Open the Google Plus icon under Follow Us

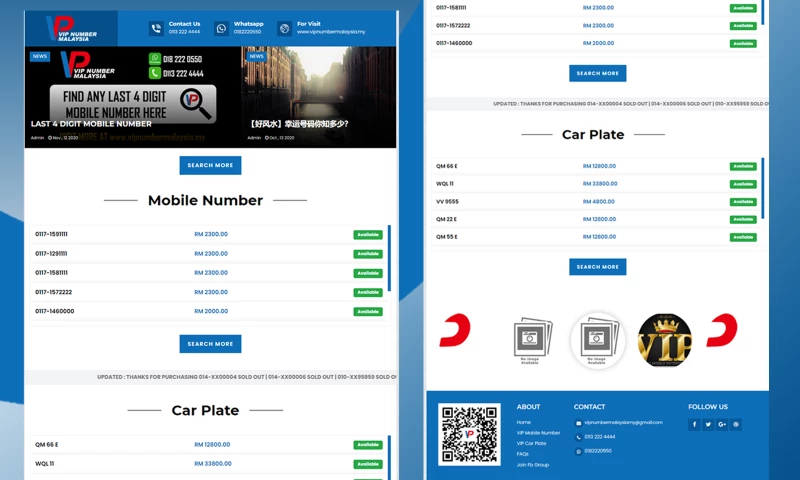722,425
